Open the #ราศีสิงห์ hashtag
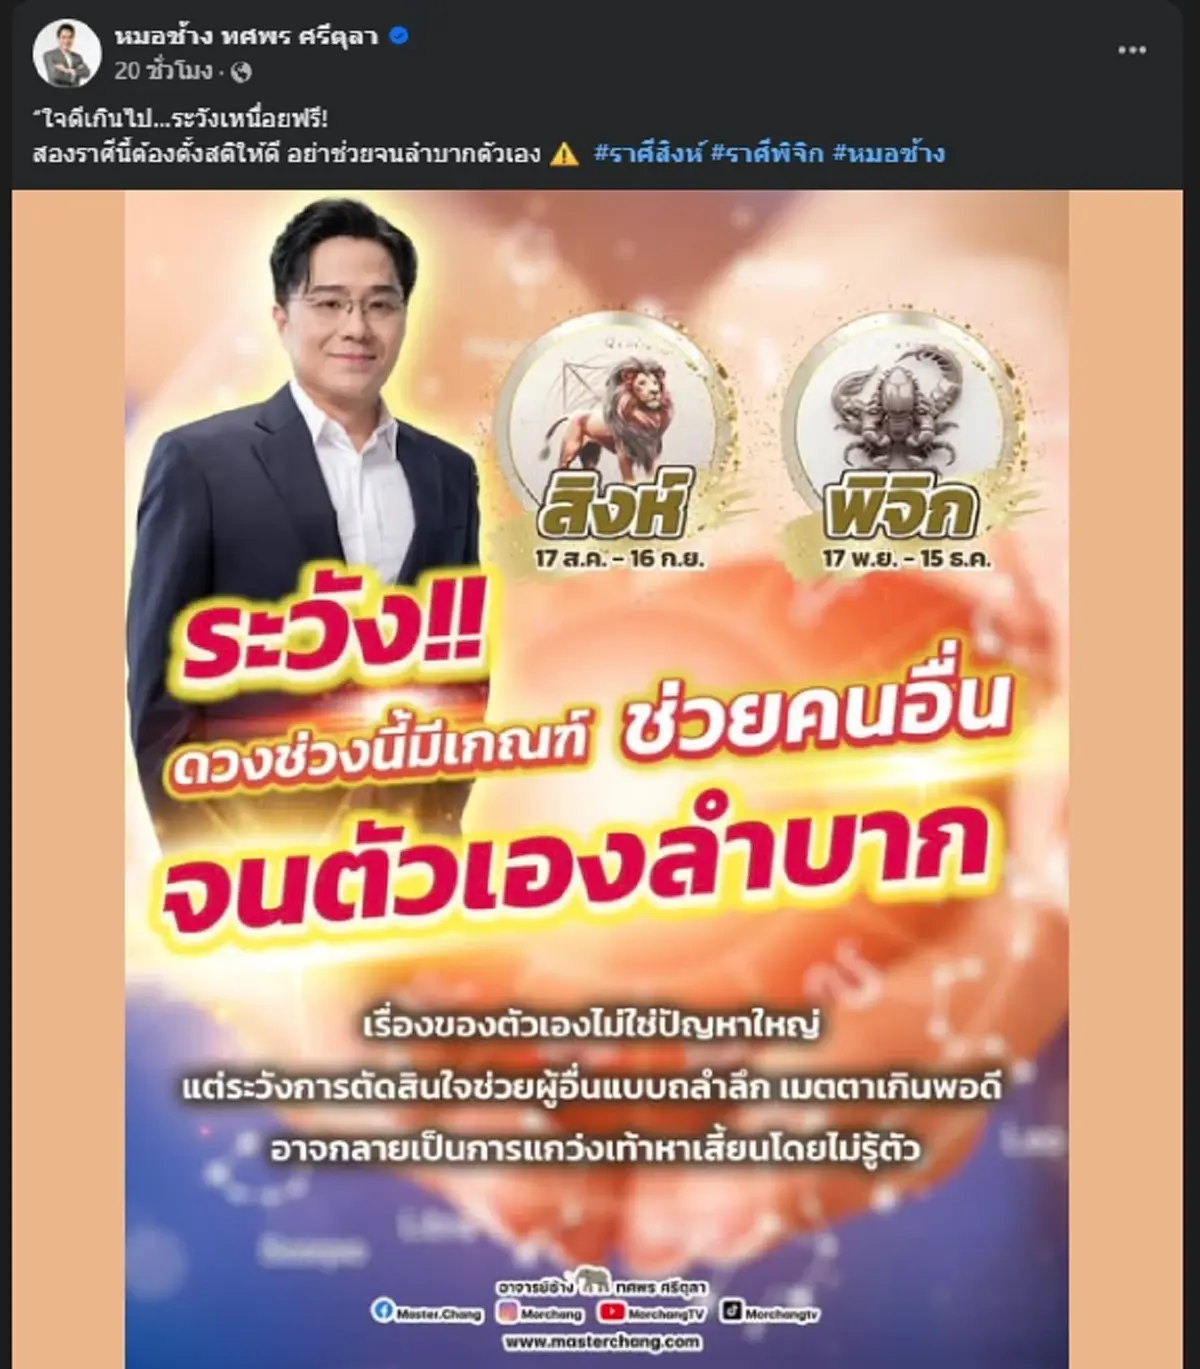The width and height of the screenshot is (1200, 1369). coord(650,154)
